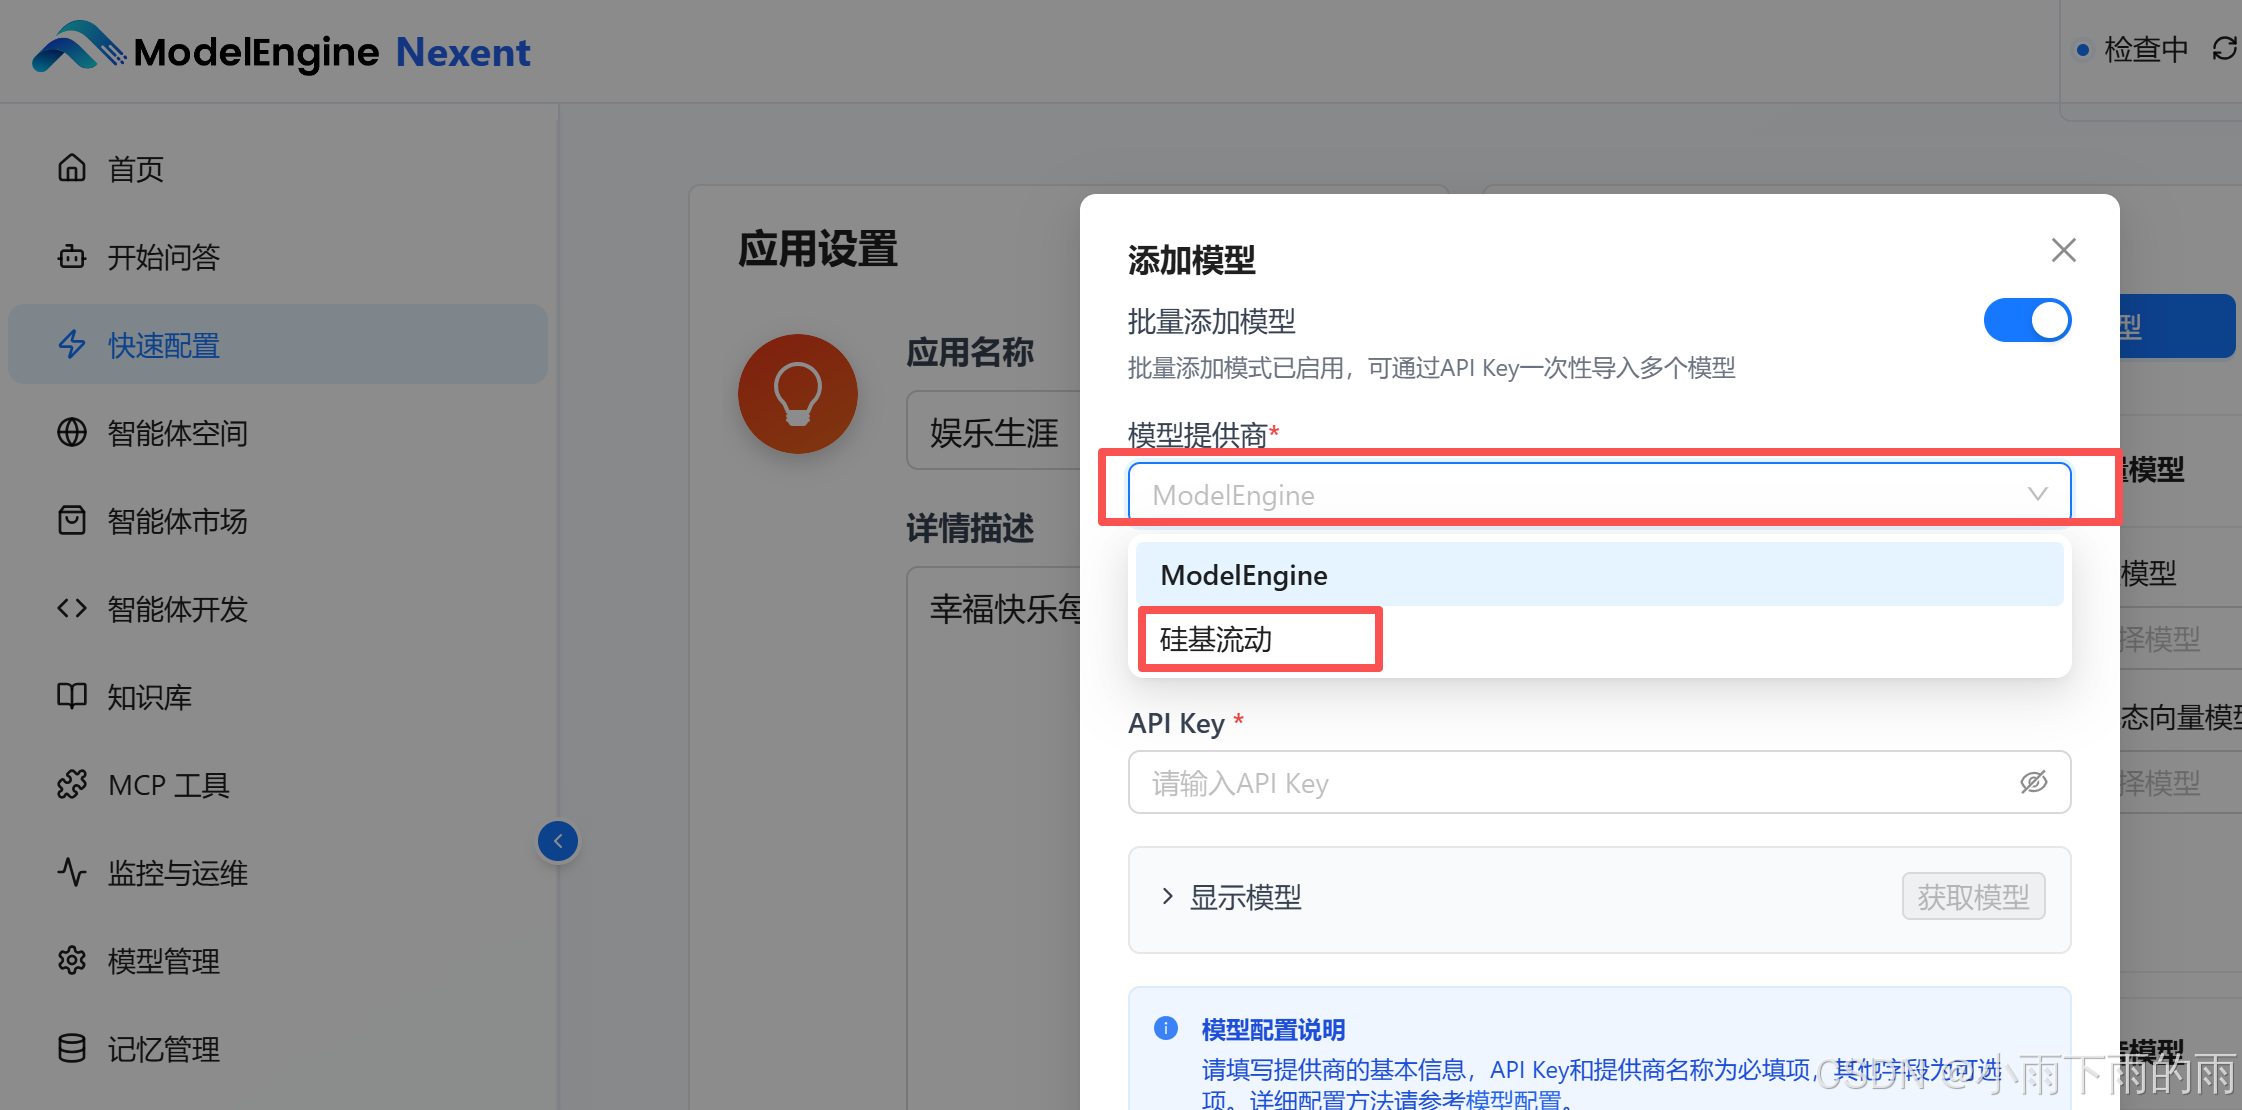Image resolution: width=2242 pixels, height=1110 pixels.
Task: Close the 添加模型 dialog
Action: pyautogui.click(x=2063, y=250)
